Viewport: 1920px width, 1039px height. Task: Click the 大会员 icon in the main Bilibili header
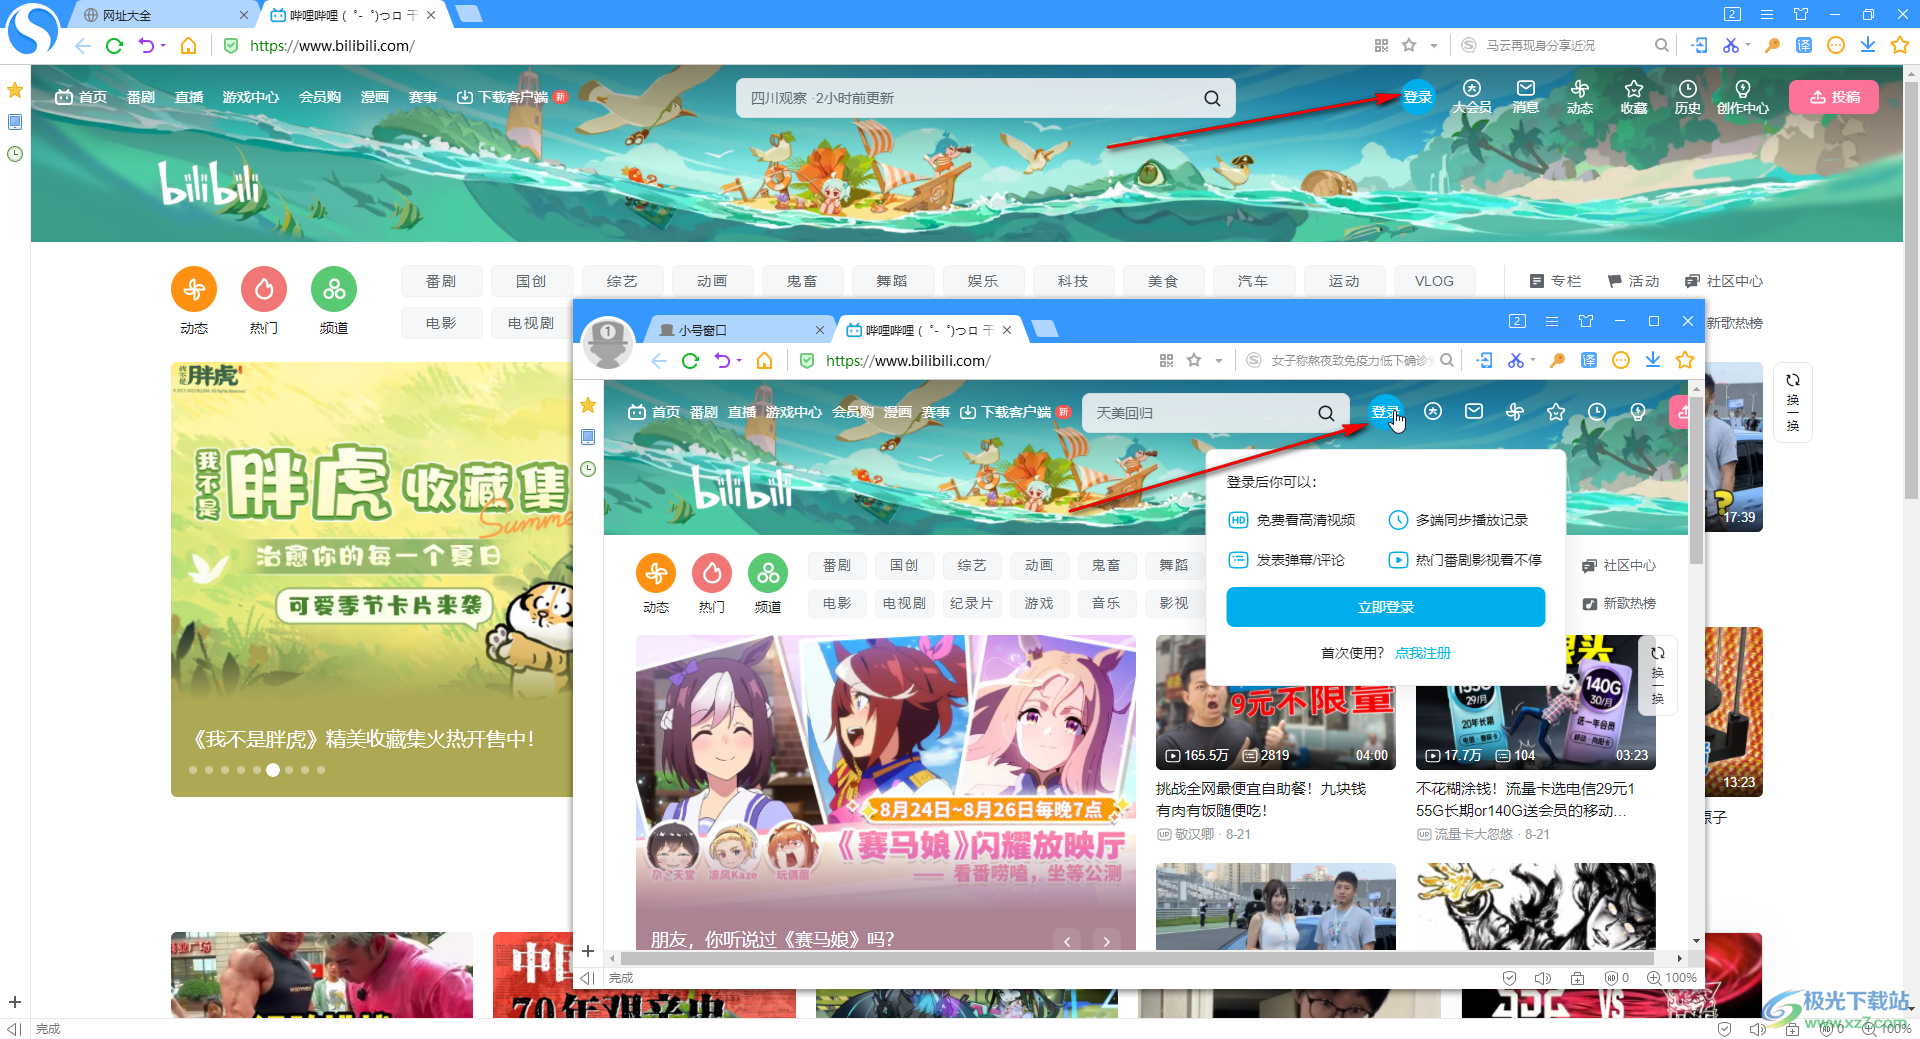coord(1471,96)
